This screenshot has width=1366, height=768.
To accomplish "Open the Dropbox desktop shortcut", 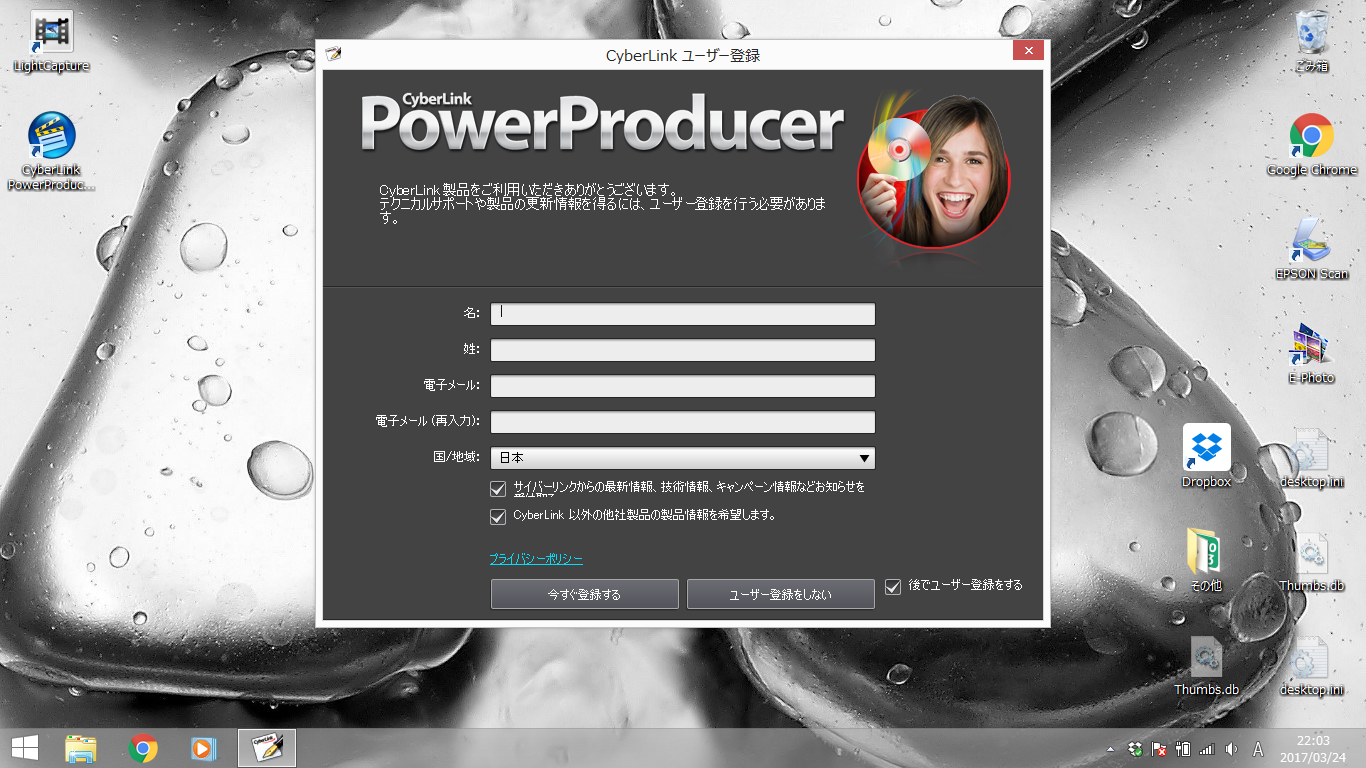I will 1207,457.
